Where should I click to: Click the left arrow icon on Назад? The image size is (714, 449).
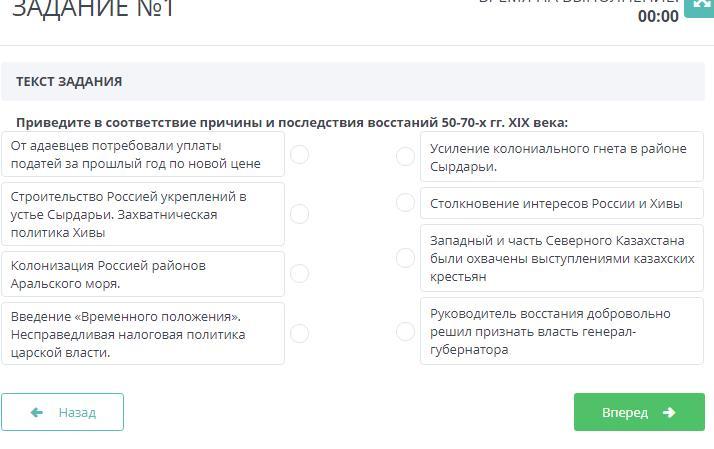coord(36,413)
